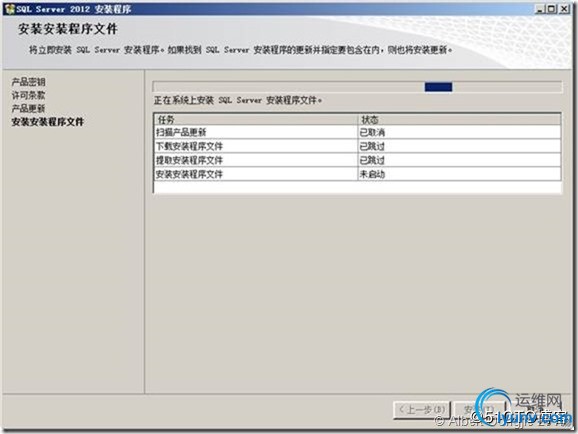Click 已跳过 status for 提取安装程序文件

[x=459, y=160]
